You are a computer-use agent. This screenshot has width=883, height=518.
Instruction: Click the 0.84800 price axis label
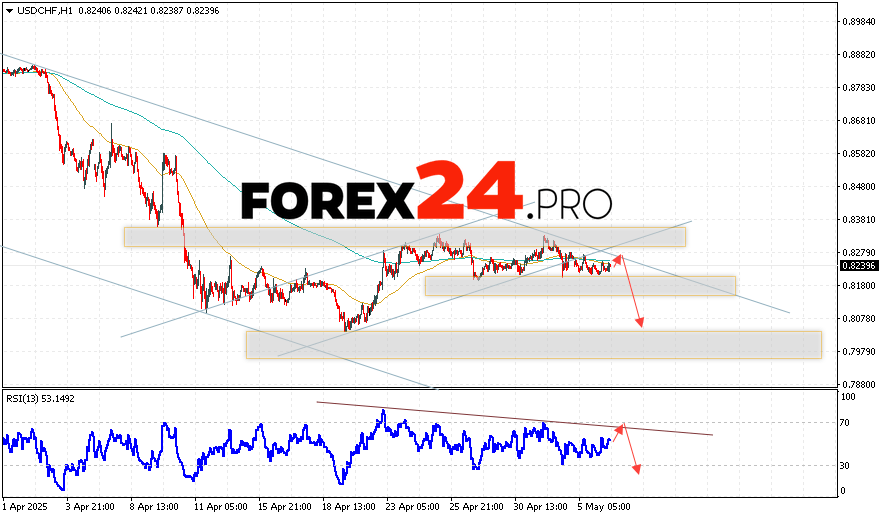click(x=859, y=186)
